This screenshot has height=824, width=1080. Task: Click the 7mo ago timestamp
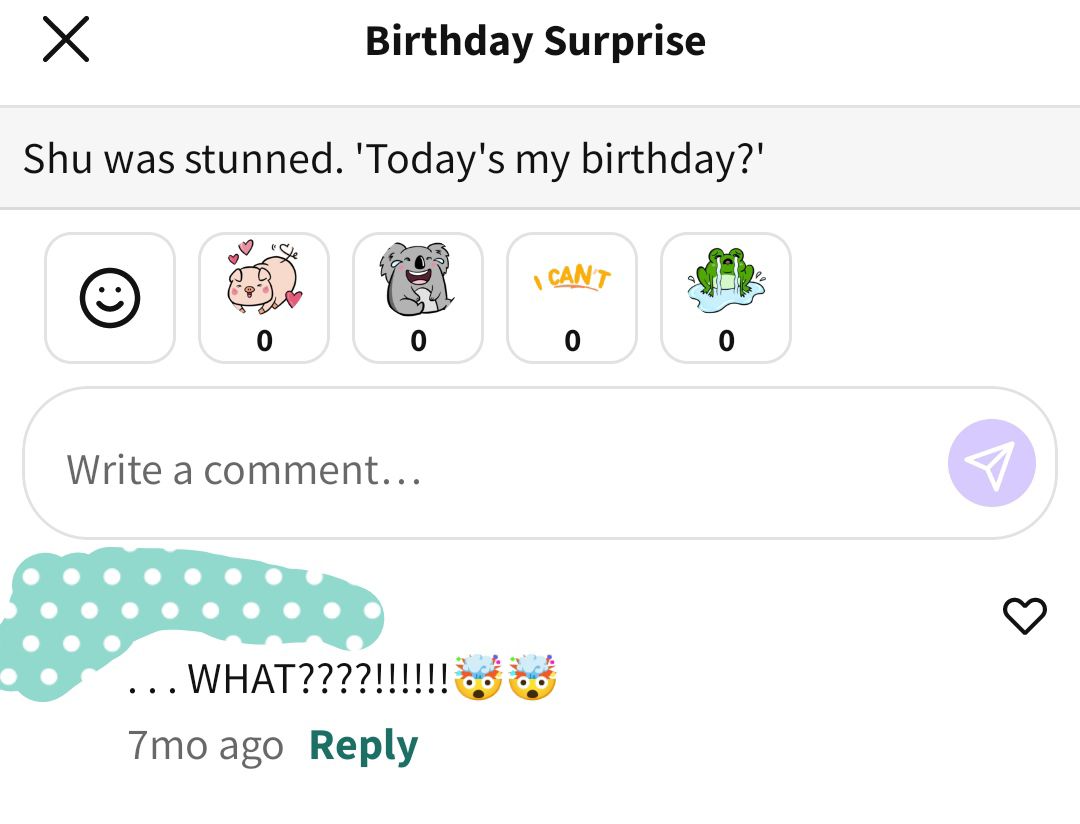pos(206,745)
